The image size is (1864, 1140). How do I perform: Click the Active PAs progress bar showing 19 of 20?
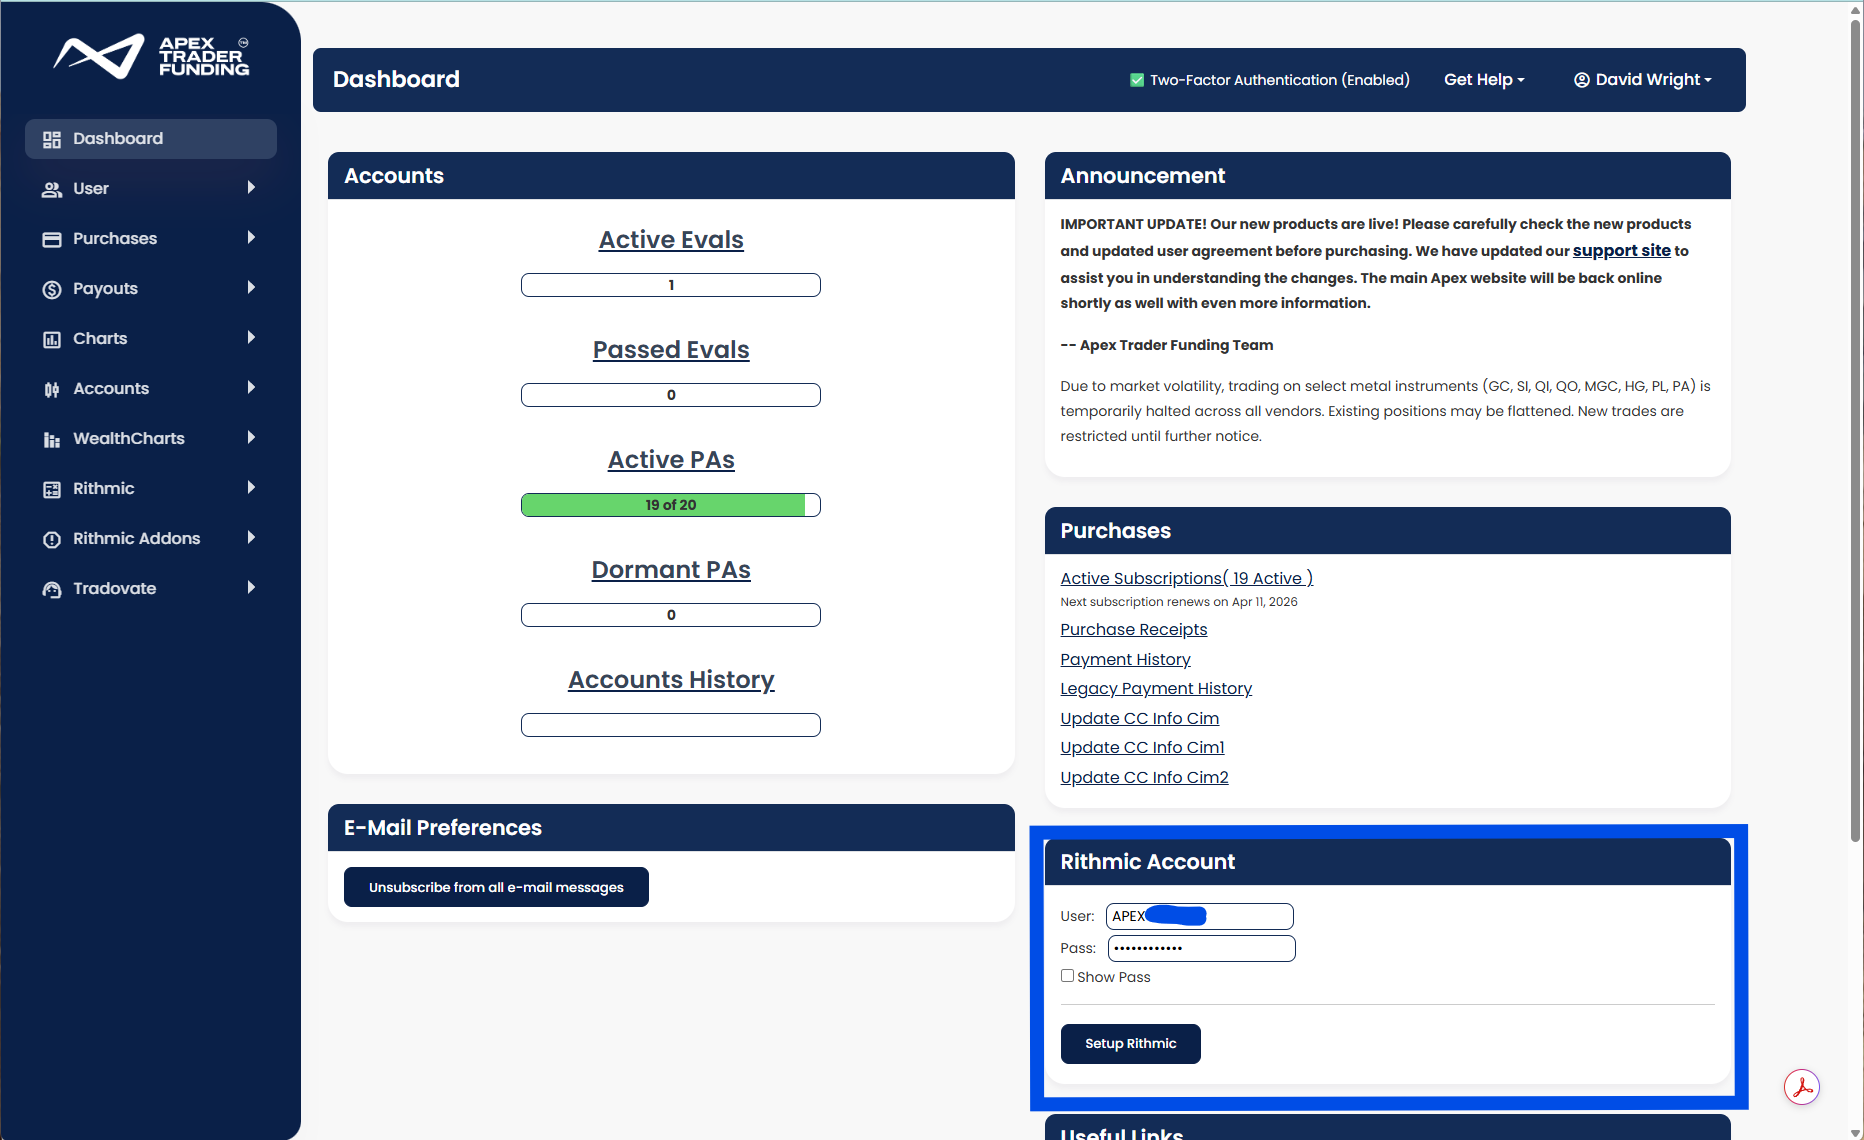pos(670,504)
